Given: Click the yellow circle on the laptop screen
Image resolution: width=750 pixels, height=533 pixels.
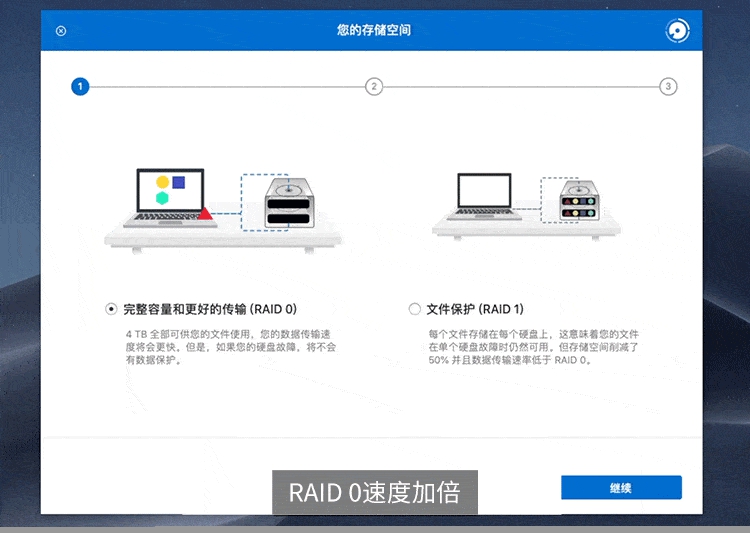Looking at the screenshot, I should (x=163, y=182).
